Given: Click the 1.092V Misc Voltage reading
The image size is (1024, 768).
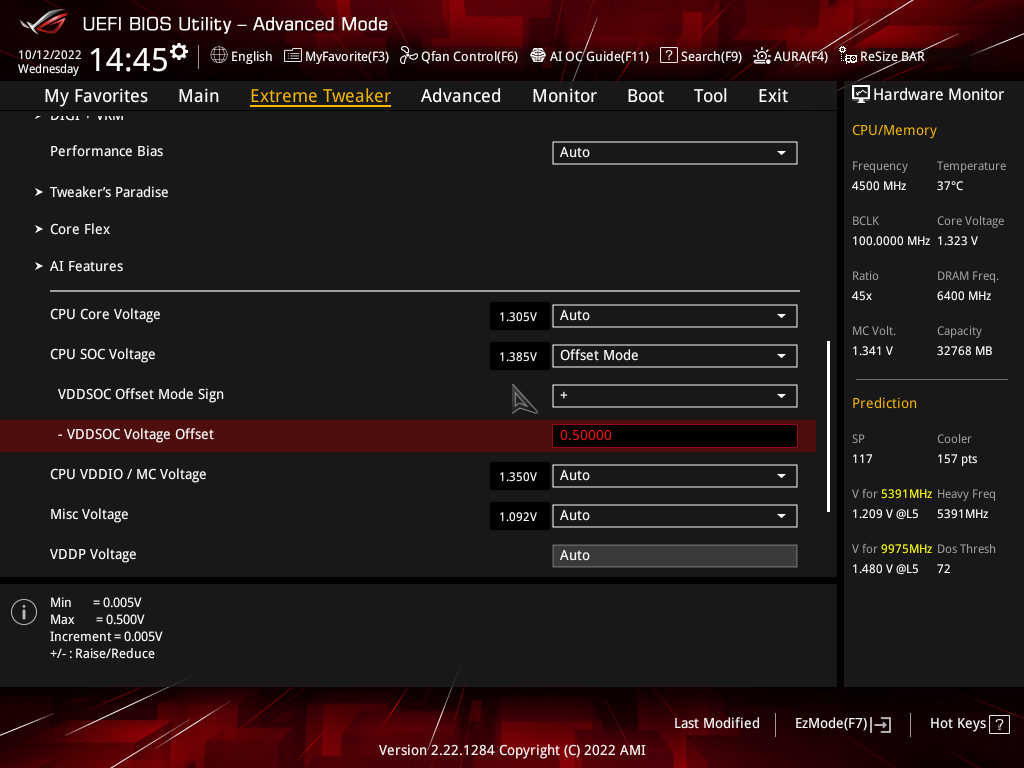Looking at the screenshot, I should (x=518, y=517).
